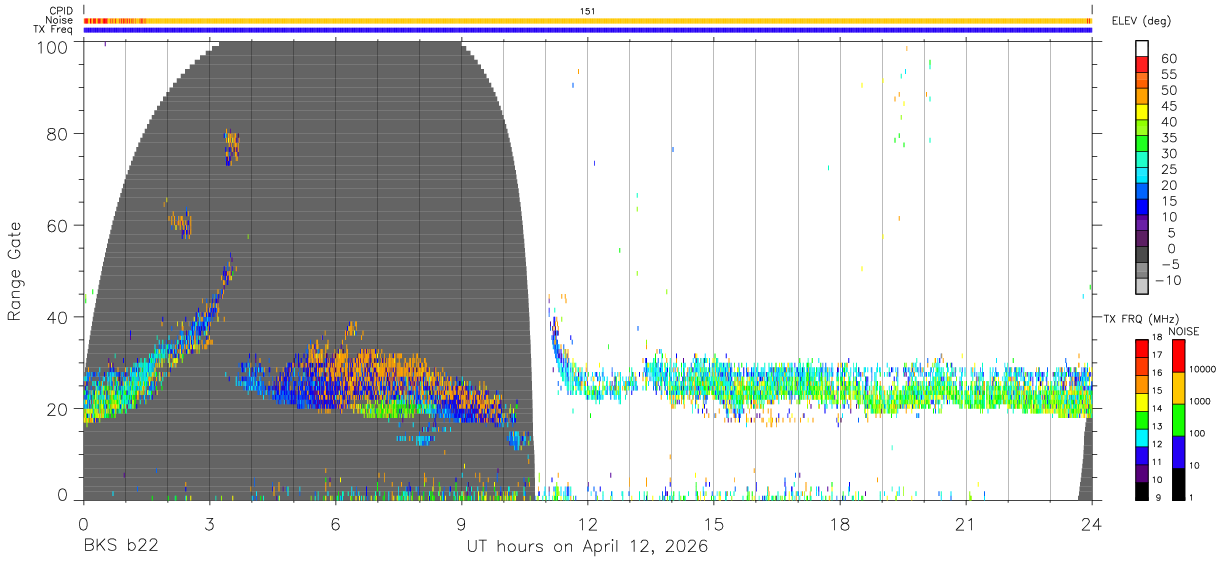Click the ELEV scale value 35
The width and height of the screenshot is (1228, 567).
(1167, 137)
